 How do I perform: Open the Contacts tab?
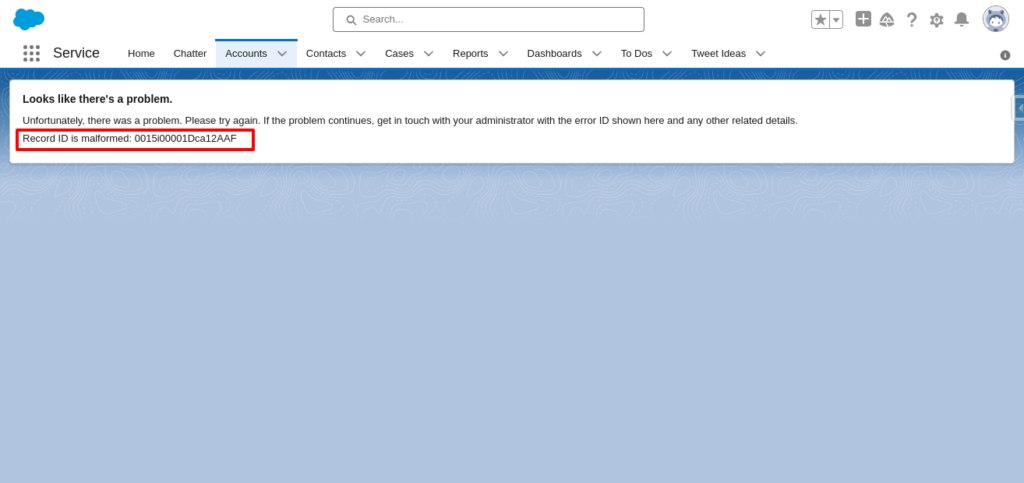tap(326, 54)
